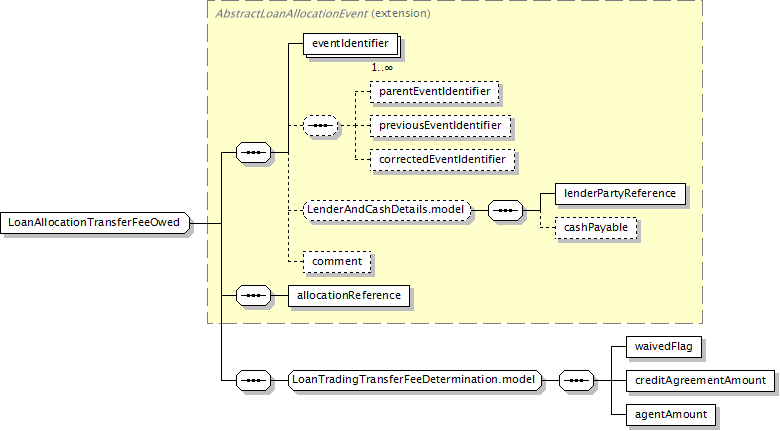Select the parentEventIdentifier optional element
780x431 pixels.
tap(434, 92)
